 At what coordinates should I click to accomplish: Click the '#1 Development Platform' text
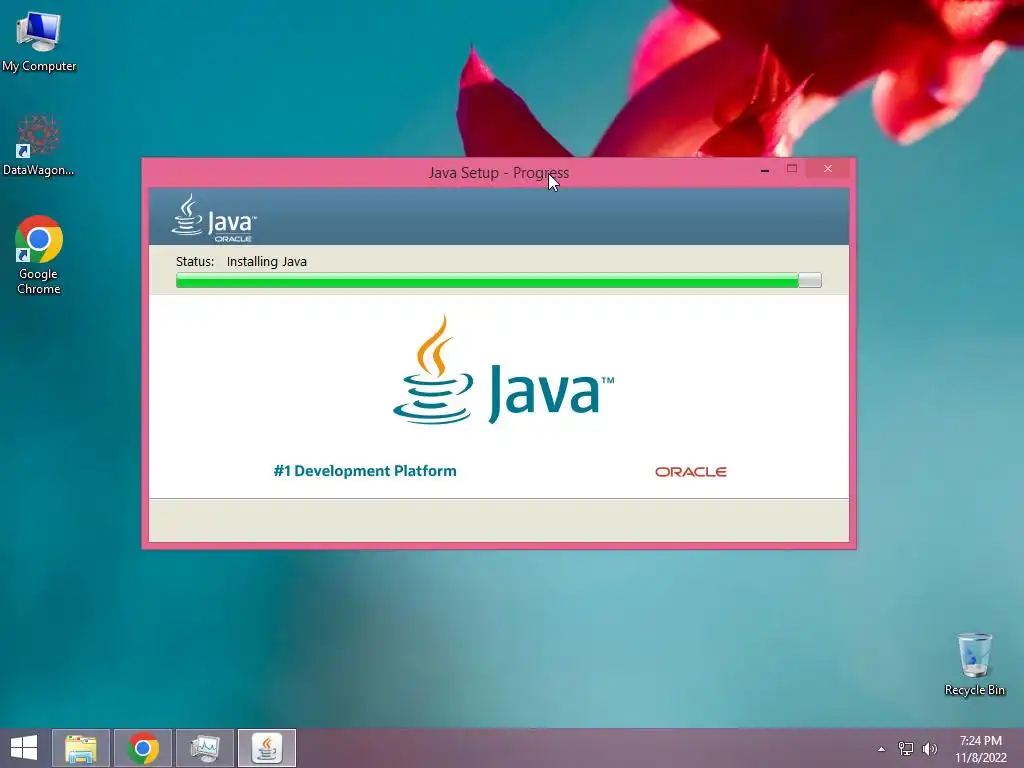tap(364, 471)
